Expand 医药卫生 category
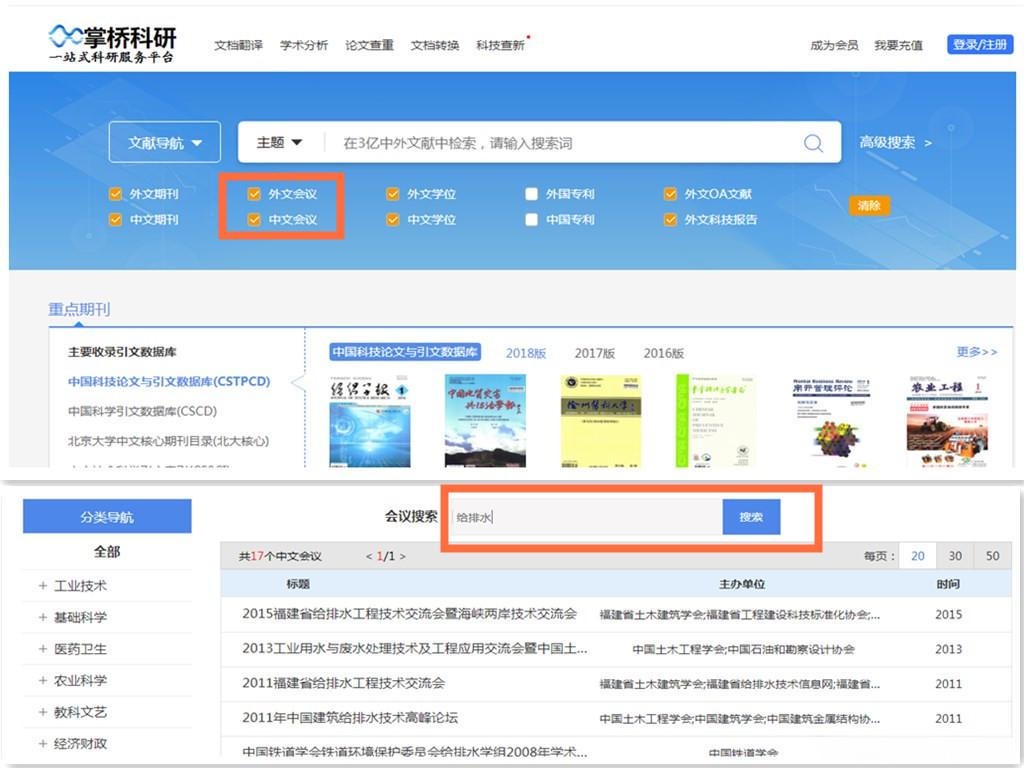This screenshot has width=1024, height=768. point(42,648)
